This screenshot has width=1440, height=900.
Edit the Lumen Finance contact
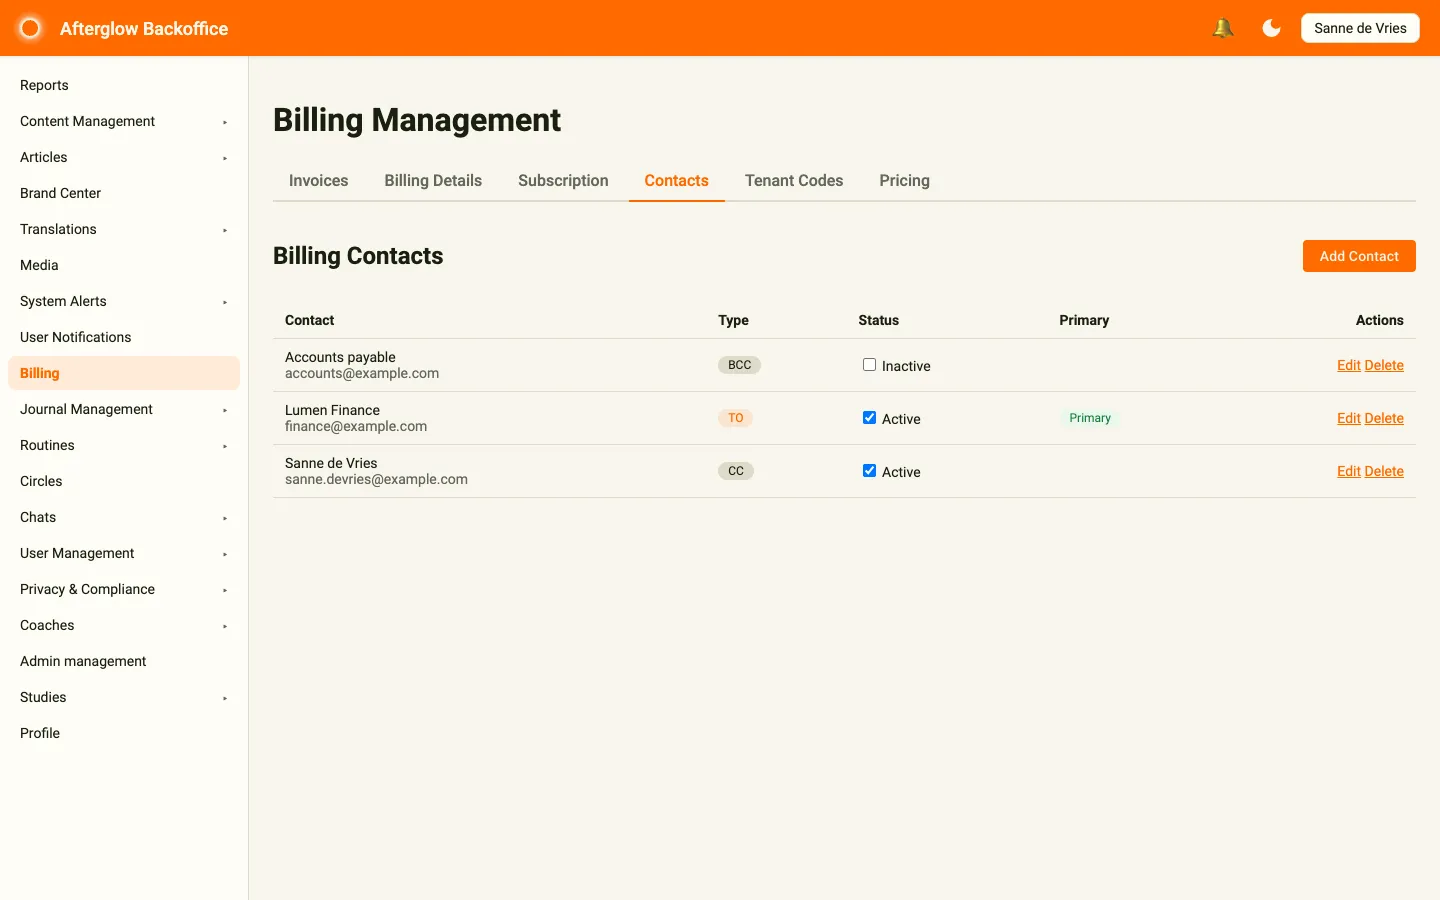click(x=1348, y=418)
